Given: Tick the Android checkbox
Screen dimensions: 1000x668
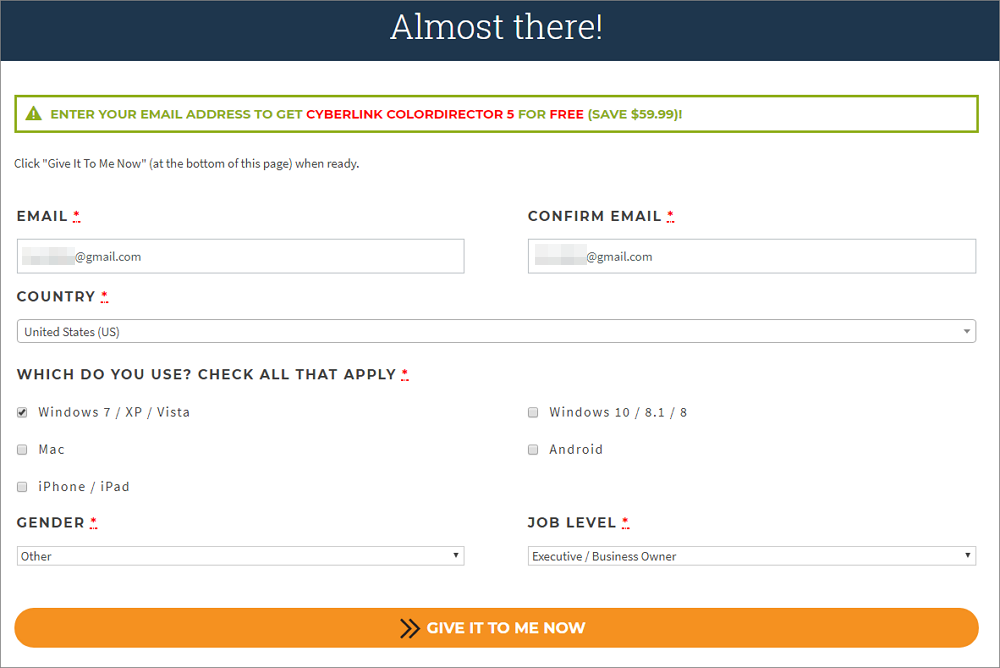Looking at the screenshot, I should pyautogui.click(x=533, y=450).
